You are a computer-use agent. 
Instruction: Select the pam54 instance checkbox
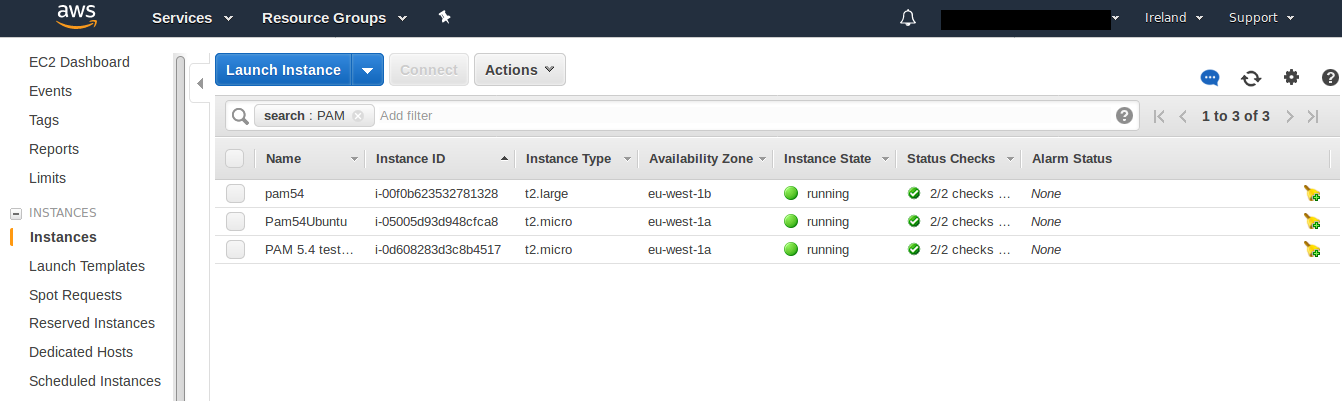(x=235, y=194)
